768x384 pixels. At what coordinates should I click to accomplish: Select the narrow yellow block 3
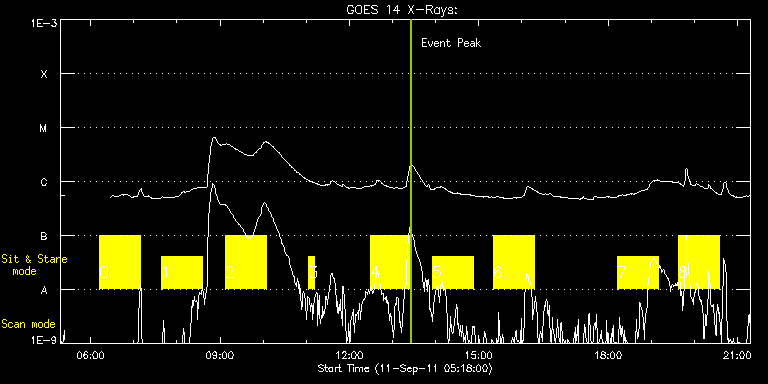tap(312, 272)
